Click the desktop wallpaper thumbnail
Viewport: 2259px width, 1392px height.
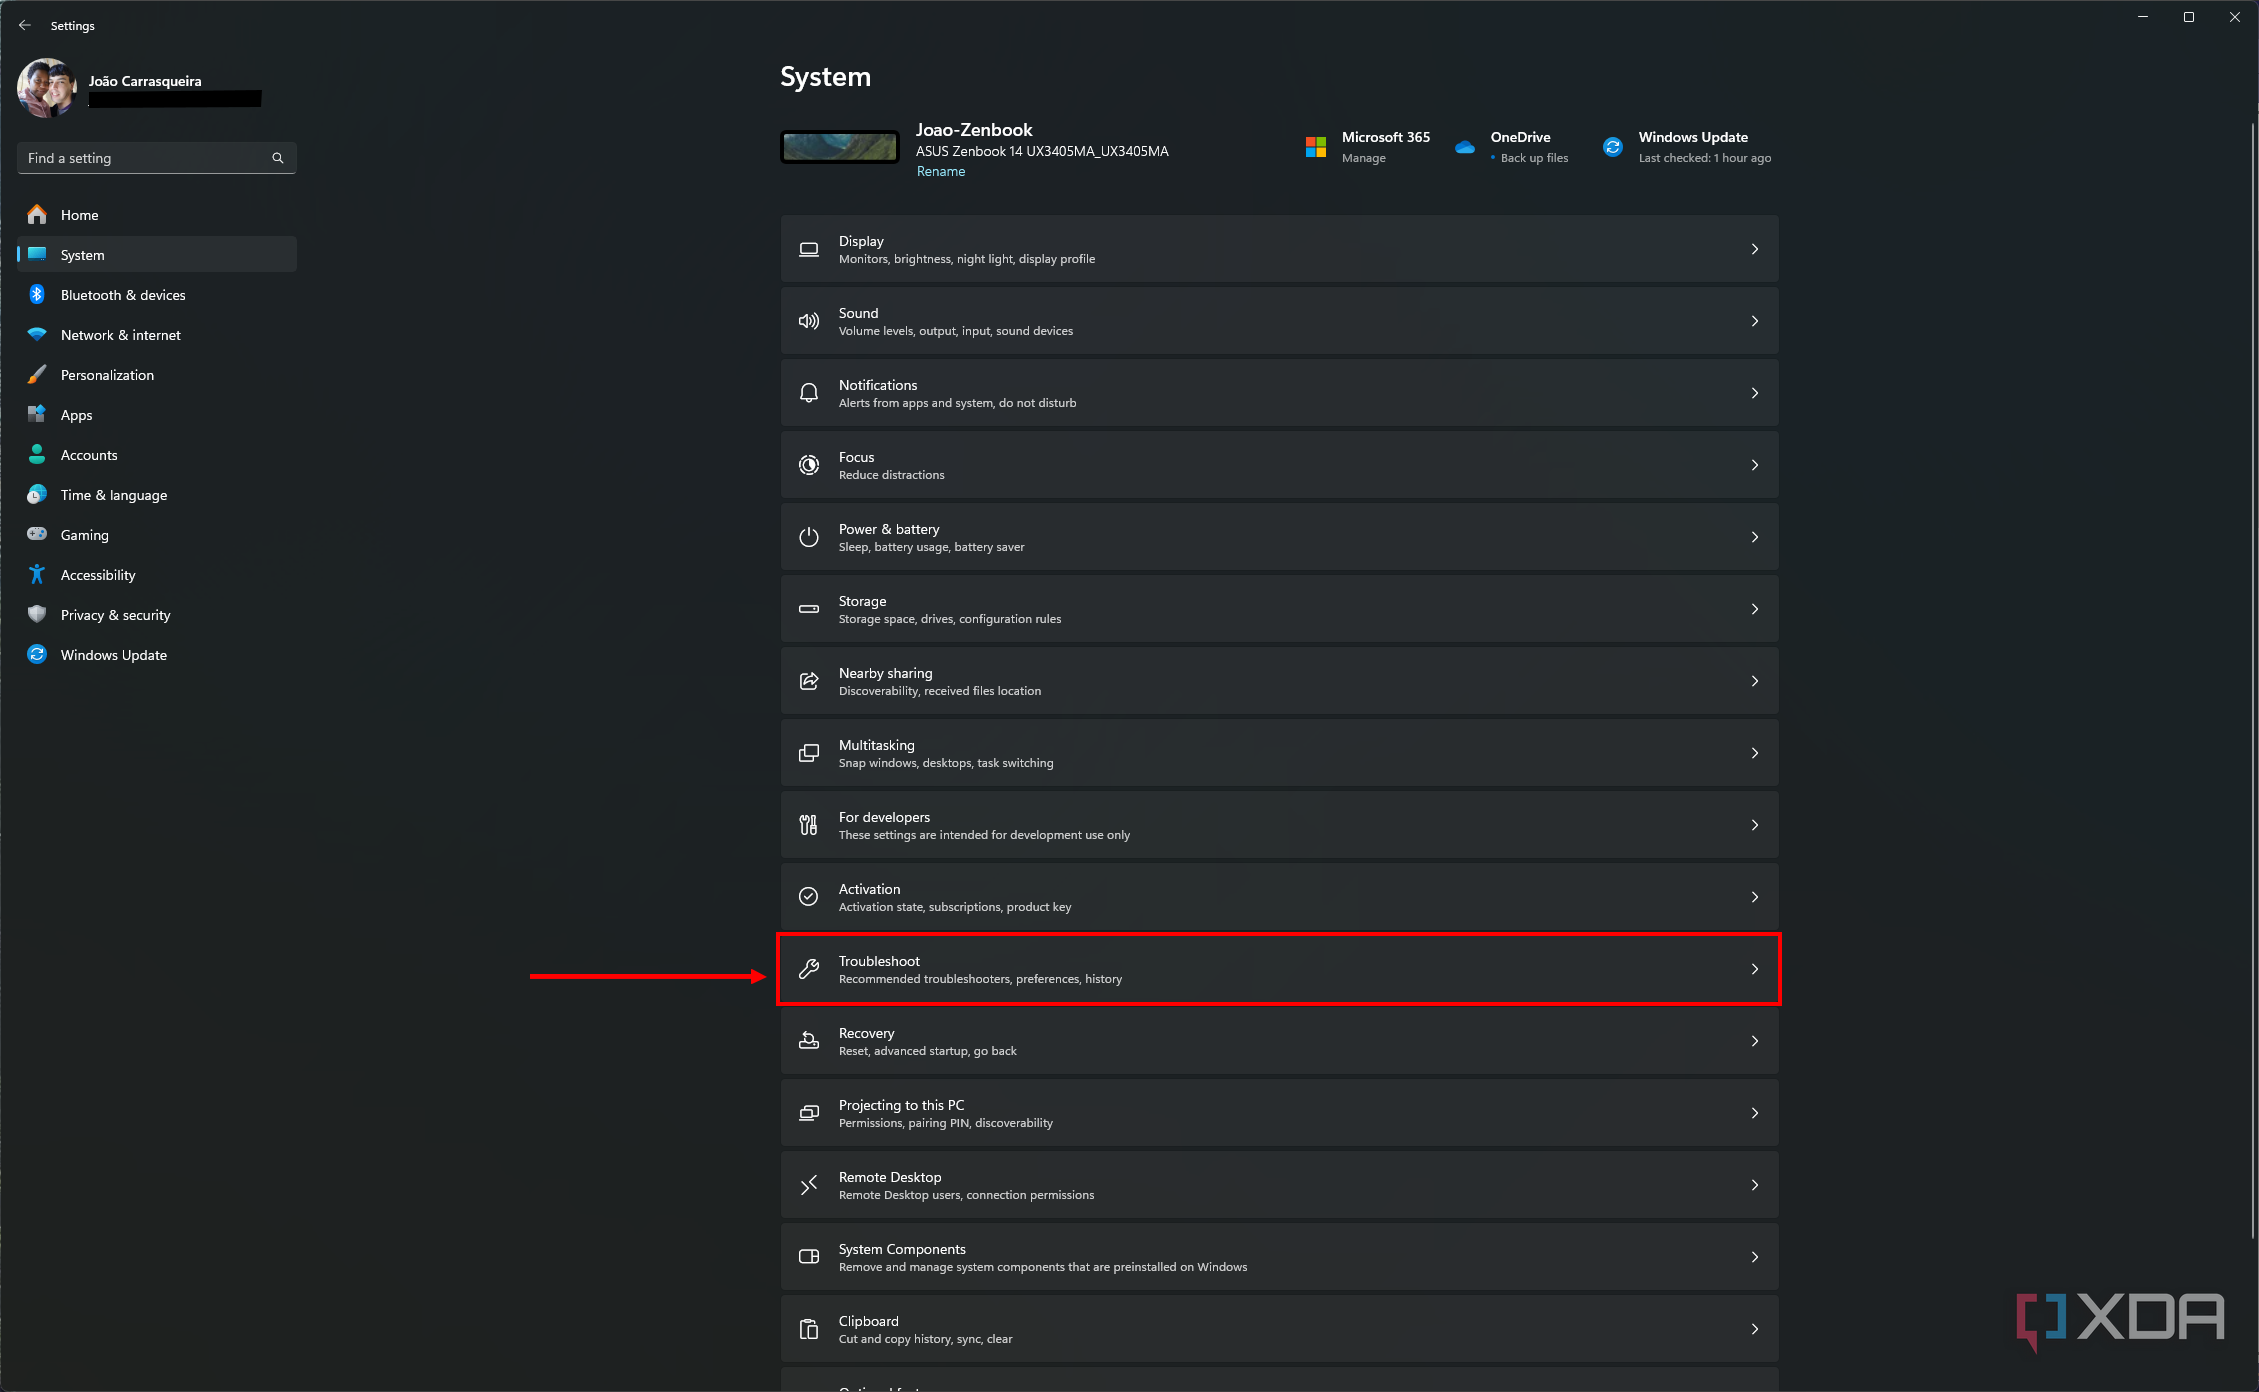tap(839, 147)
